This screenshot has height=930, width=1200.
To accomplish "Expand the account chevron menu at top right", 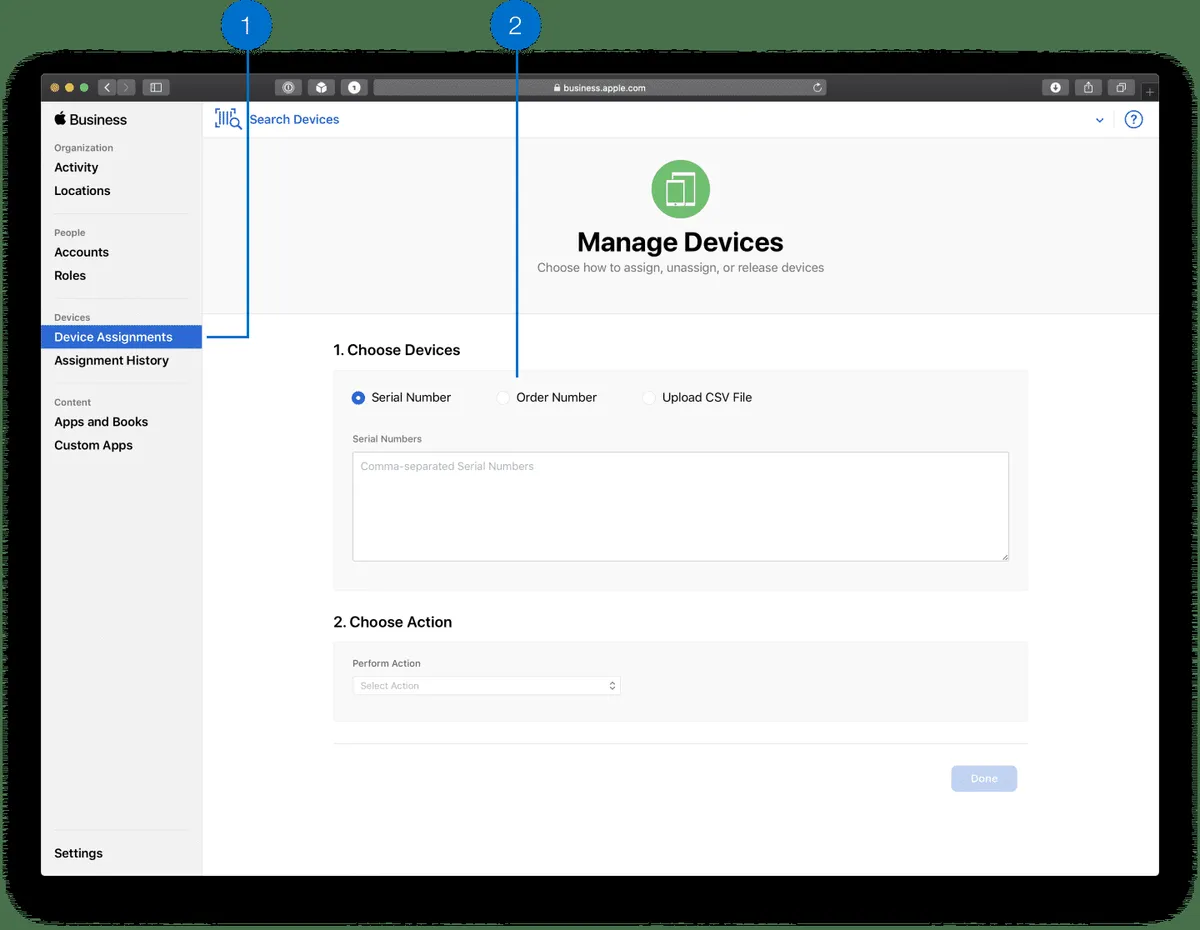I will pos(1099,120).
